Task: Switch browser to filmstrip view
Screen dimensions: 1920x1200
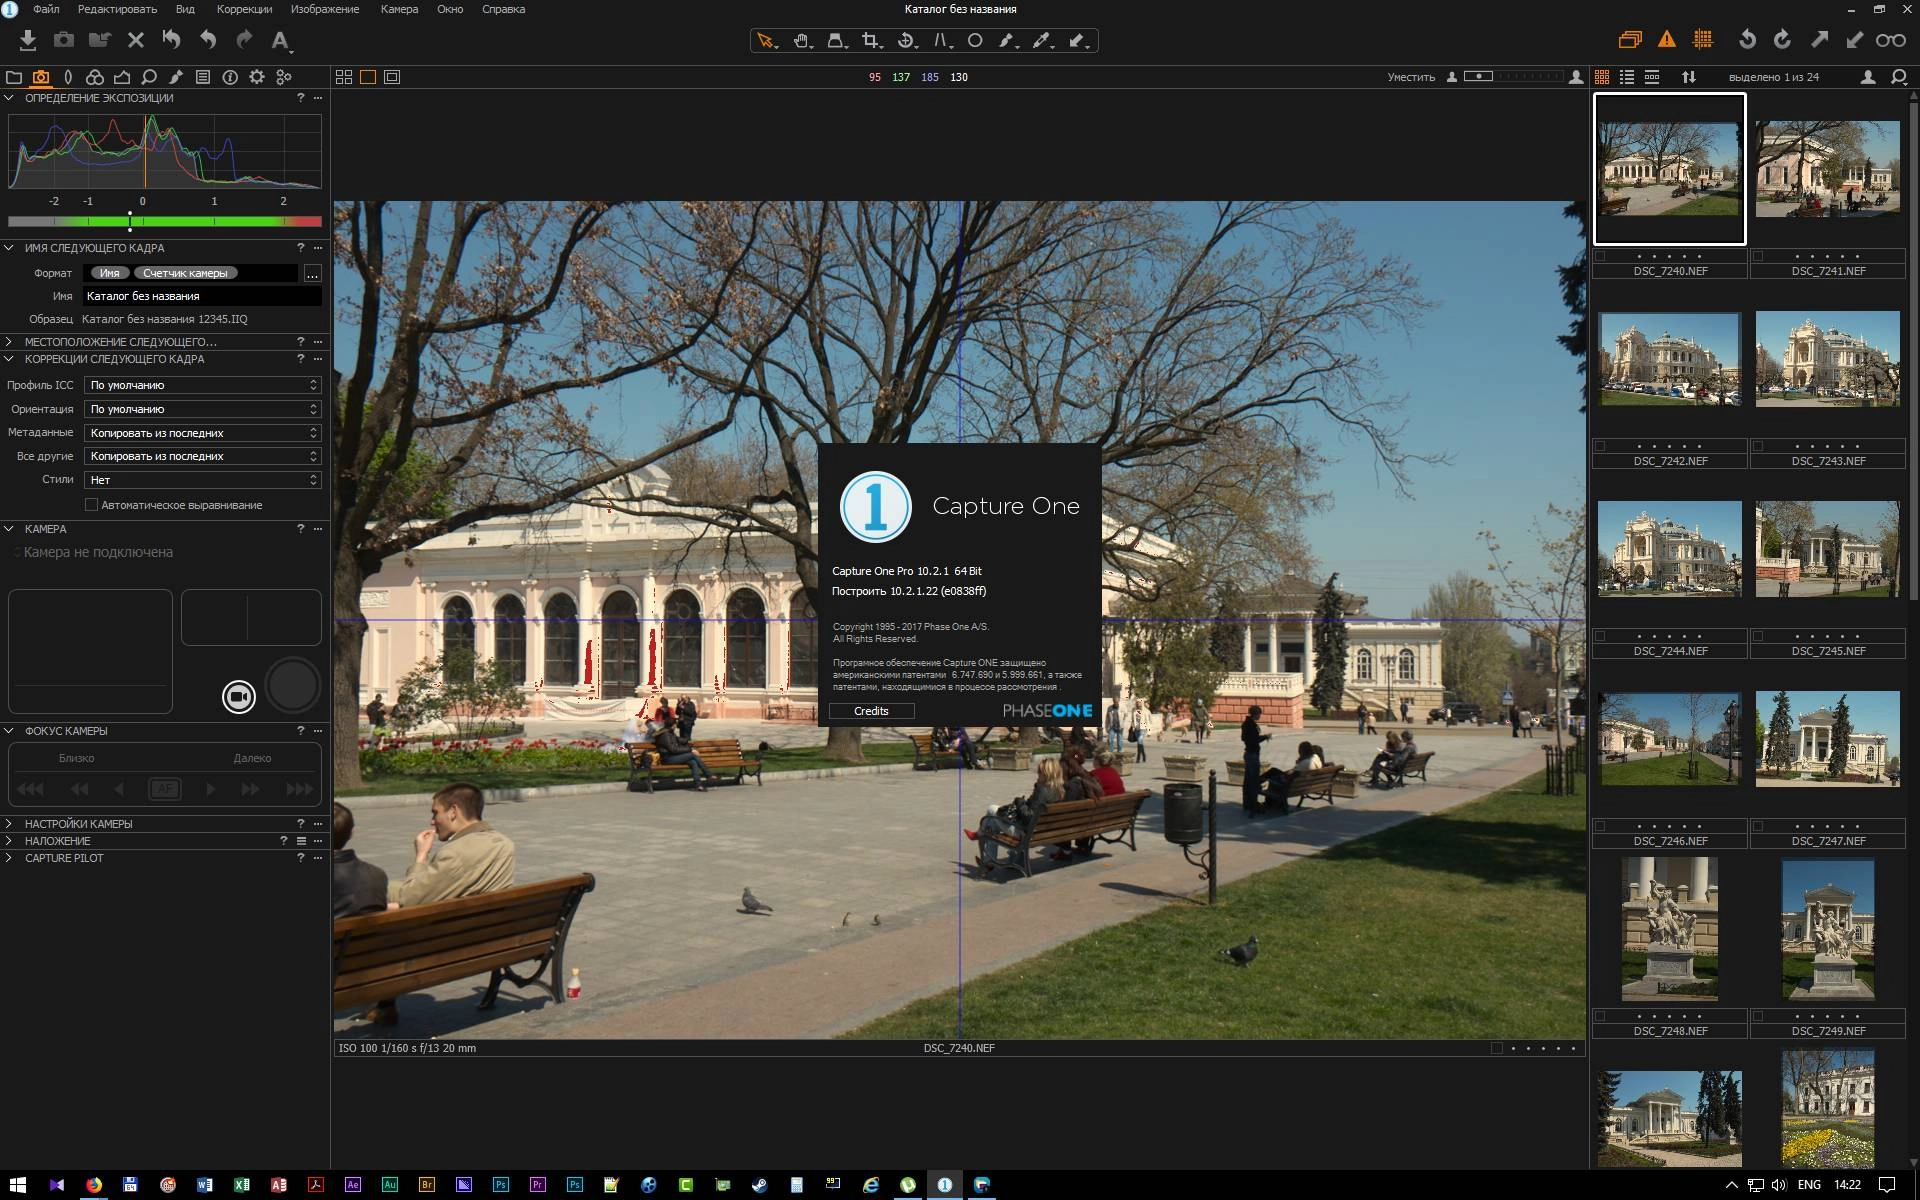Action: coord(1652,77)
